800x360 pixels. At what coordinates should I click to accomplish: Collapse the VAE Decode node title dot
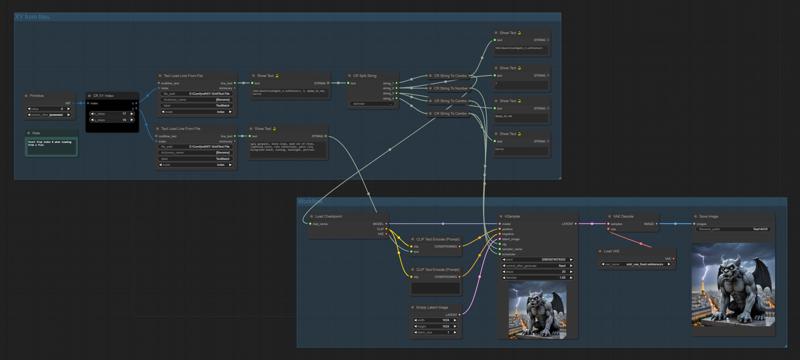click(610, 216)
